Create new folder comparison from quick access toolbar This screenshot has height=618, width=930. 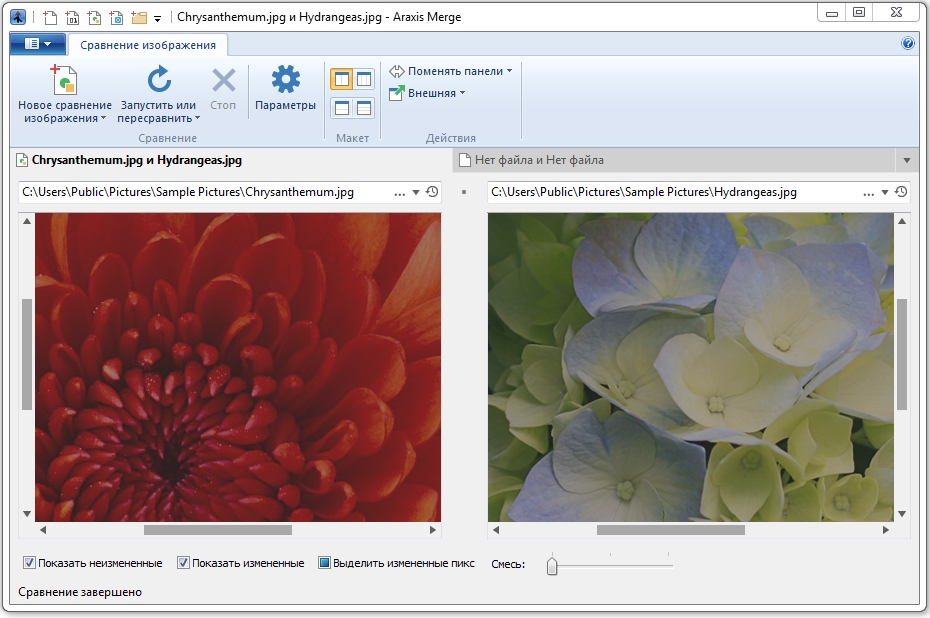pos(139,17)
